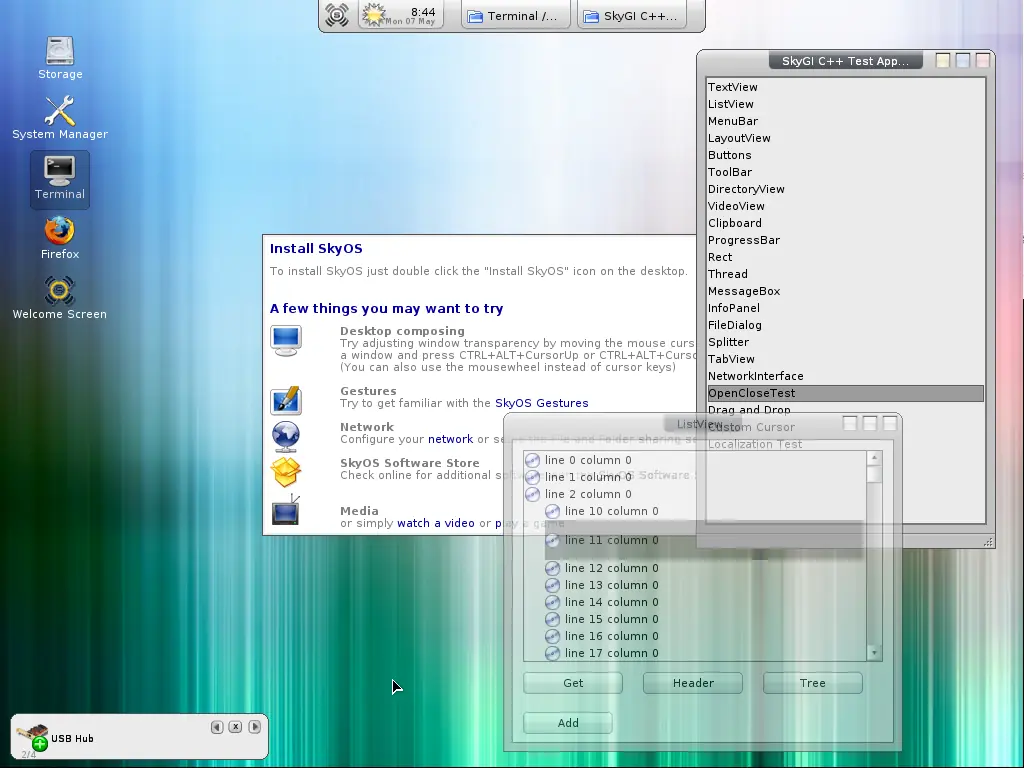Switch to the SkyGI C++ taskbar entry
1024x768 pixels.
coord(630,16)
